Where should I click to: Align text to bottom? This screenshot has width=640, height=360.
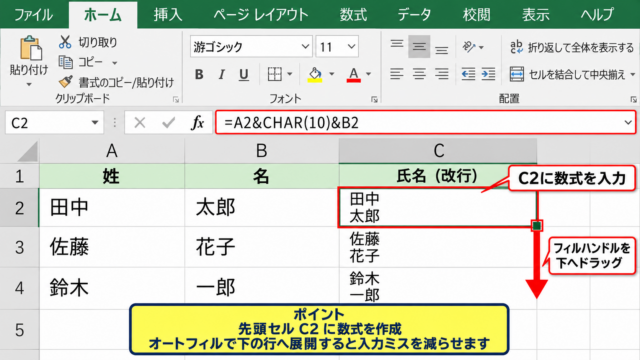click(x=442, y=50)
